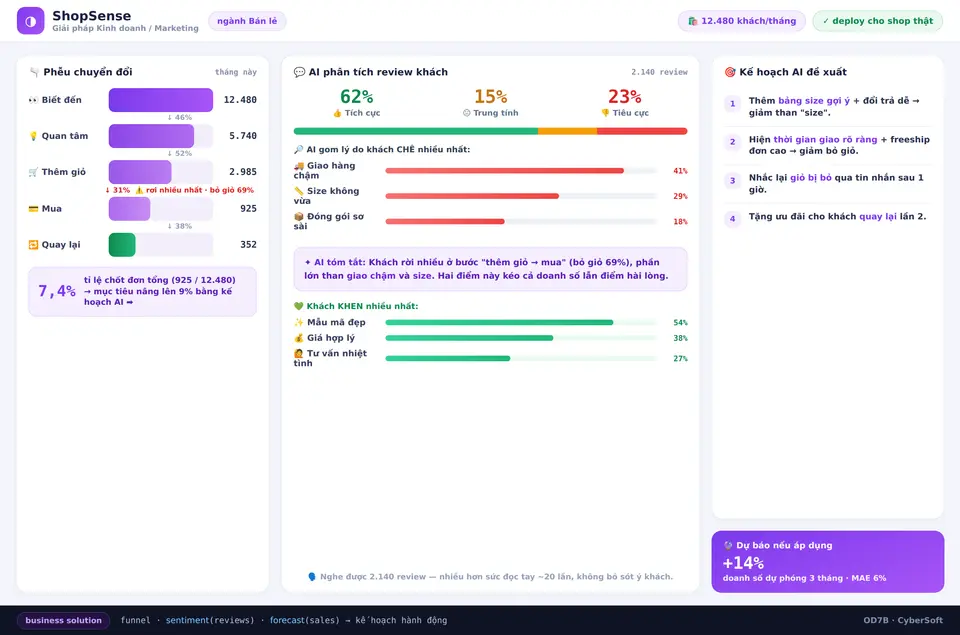Click the target icon beside Kế hoạch AI đề xuất
Screen dimensions: 960x635
pyautogui.click(x=730, y=72)
